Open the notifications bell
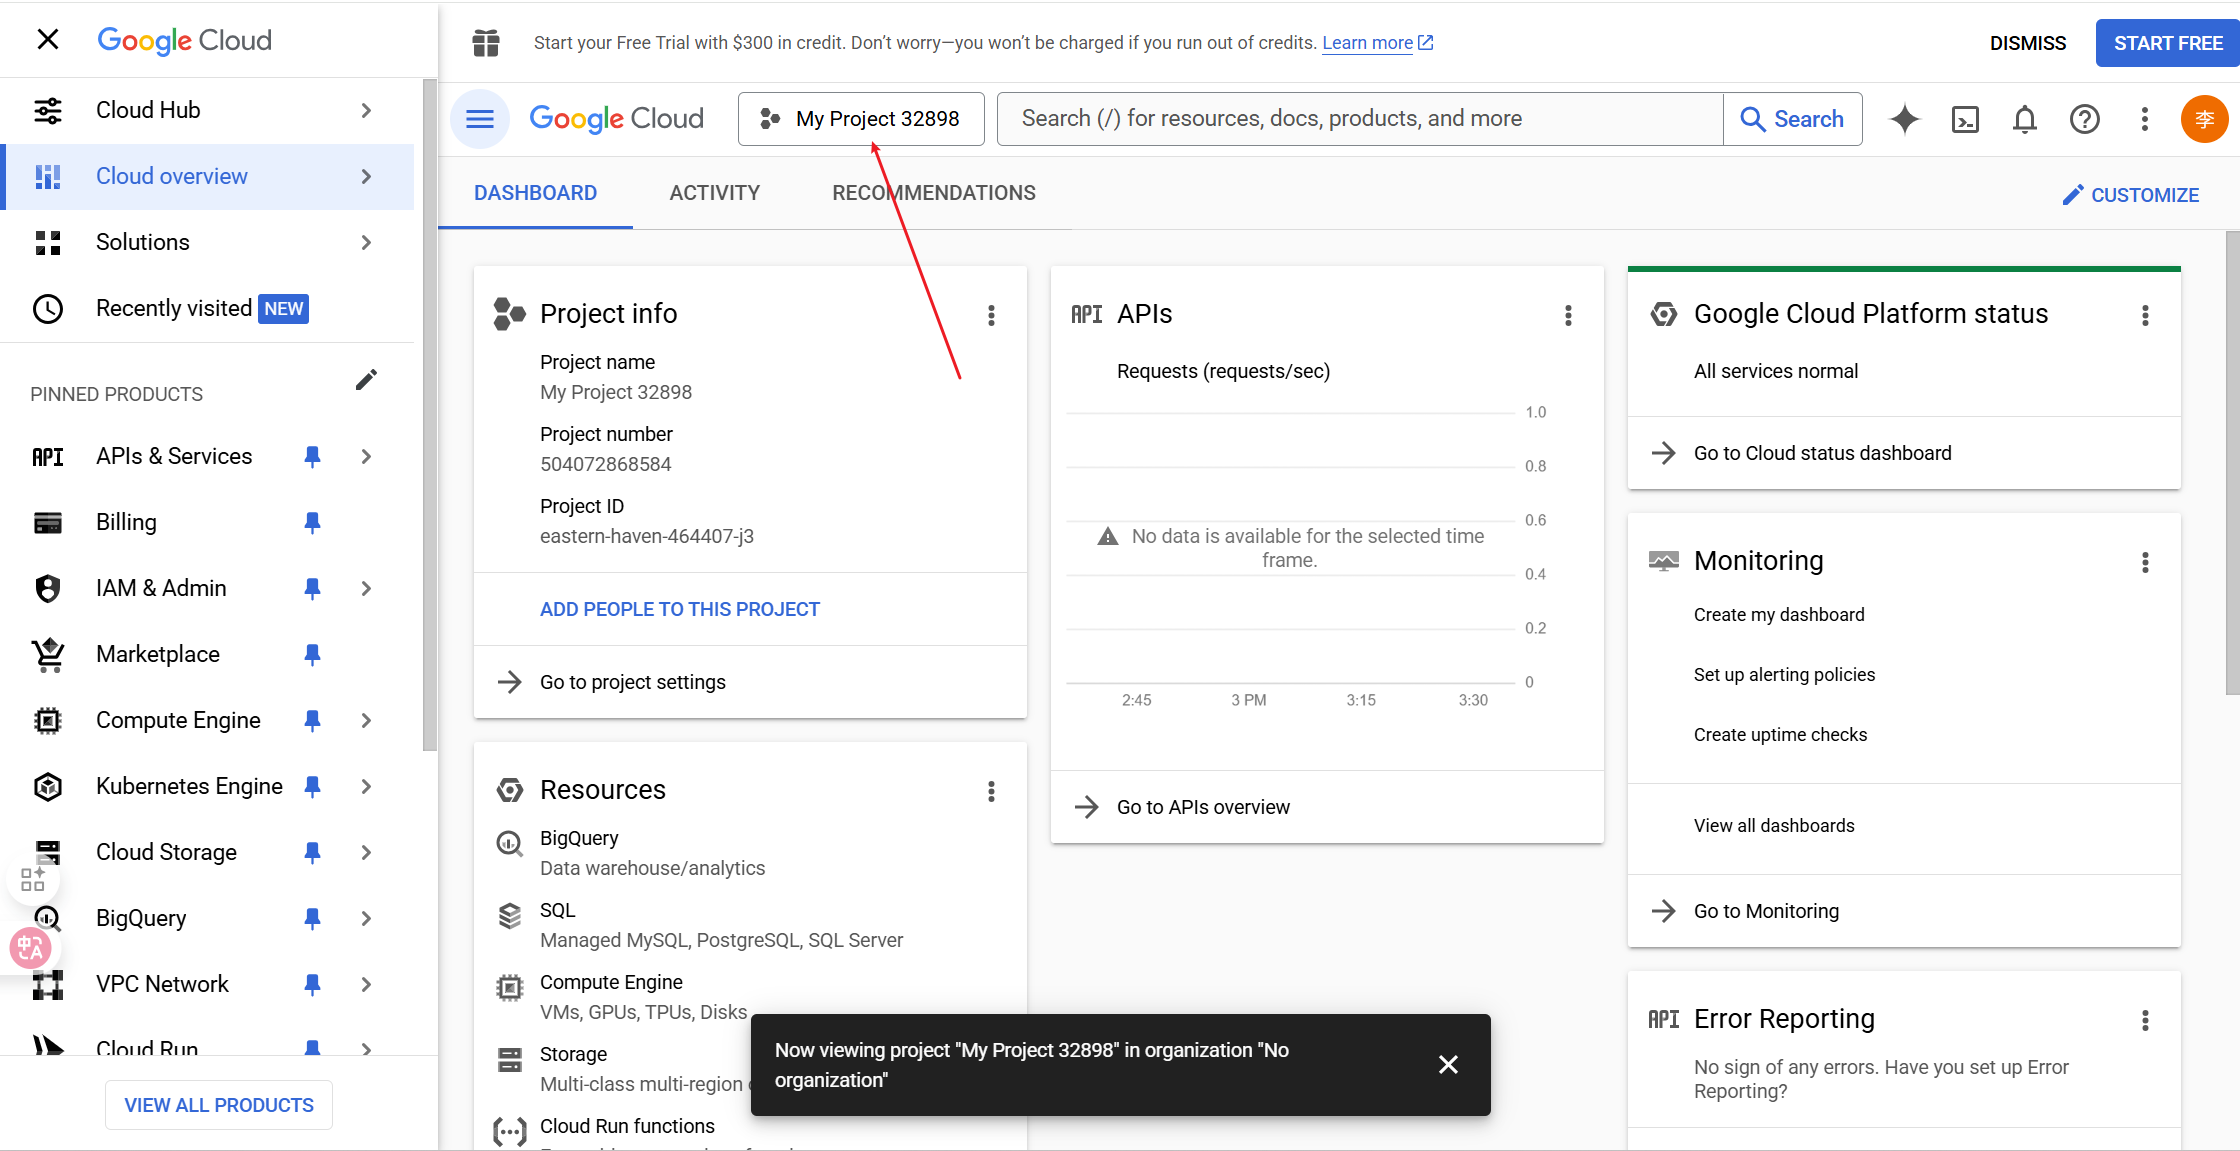 click(x=2024, y=120)
